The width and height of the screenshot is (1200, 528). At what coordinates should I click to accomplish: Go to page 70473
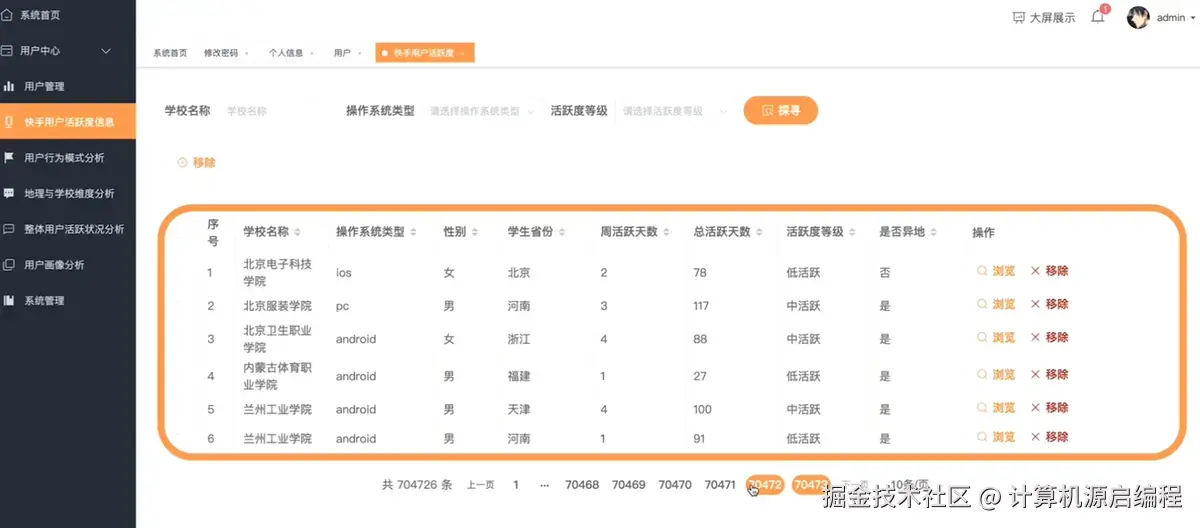(811, 485)
